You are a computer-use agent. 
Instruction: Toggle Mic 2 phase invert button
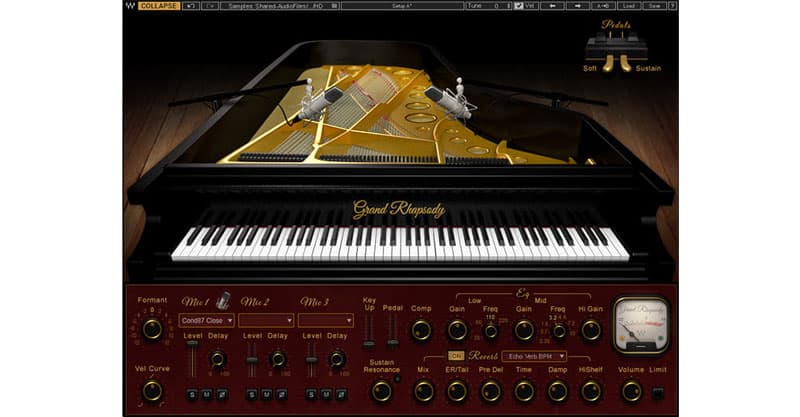tap(282, 395)
